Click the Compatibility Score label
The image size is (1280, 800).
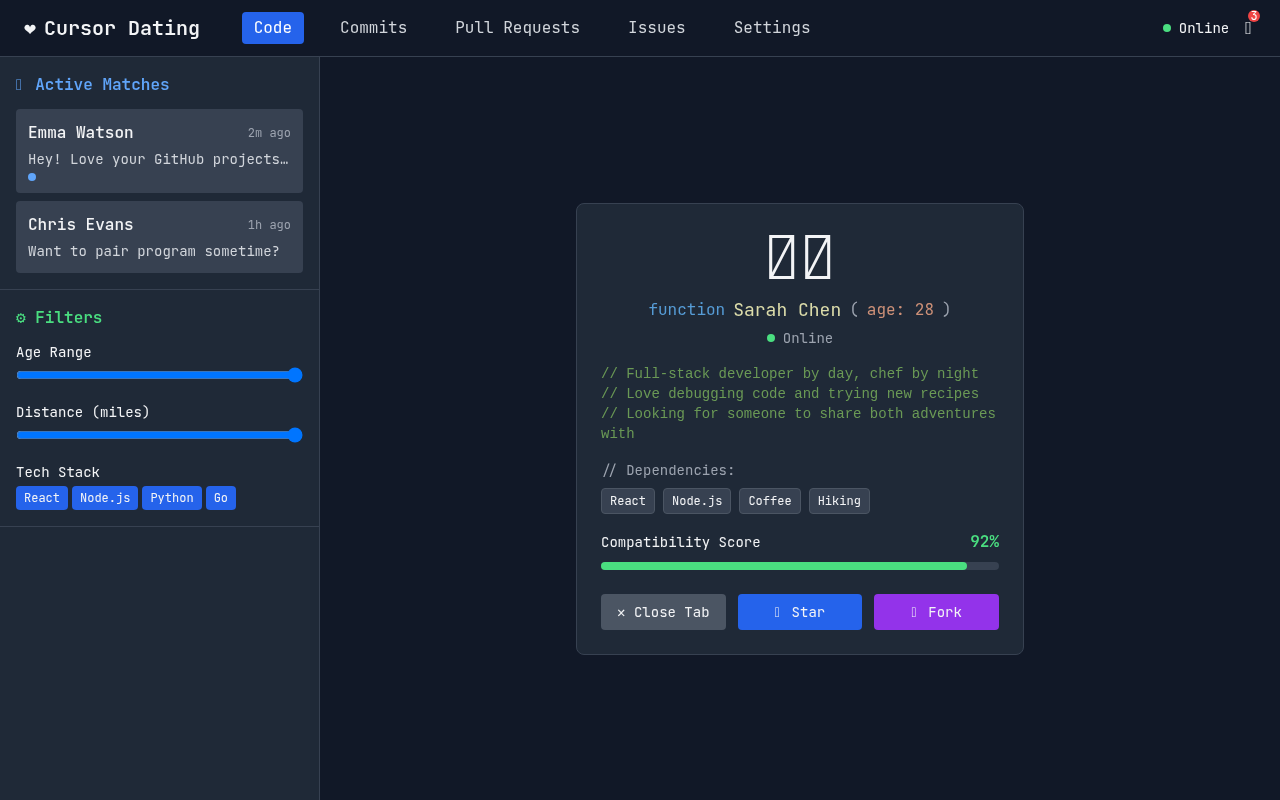681,542
